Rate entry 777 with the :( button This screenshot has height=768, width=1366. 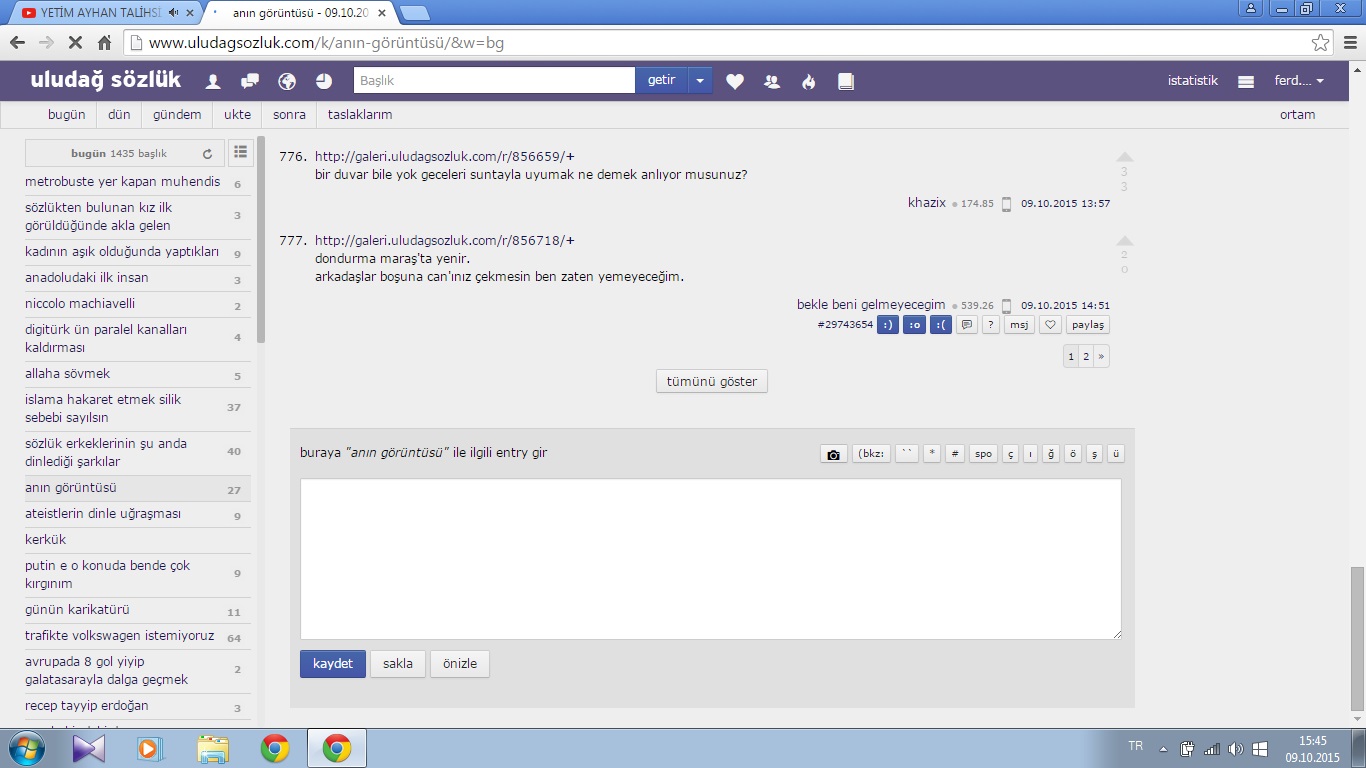(941, 325)
